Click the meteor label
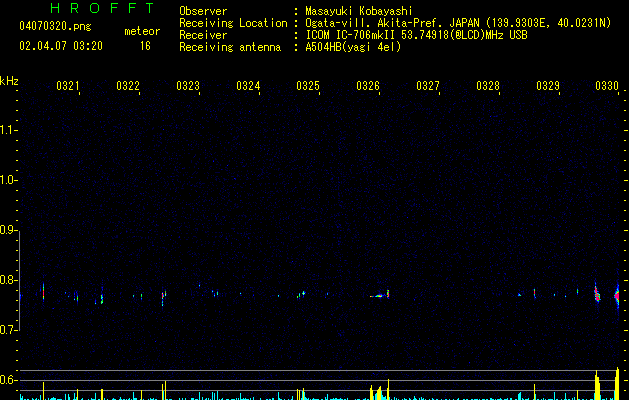Viewport: 629px width, 400px height. [x=142, y=31]
